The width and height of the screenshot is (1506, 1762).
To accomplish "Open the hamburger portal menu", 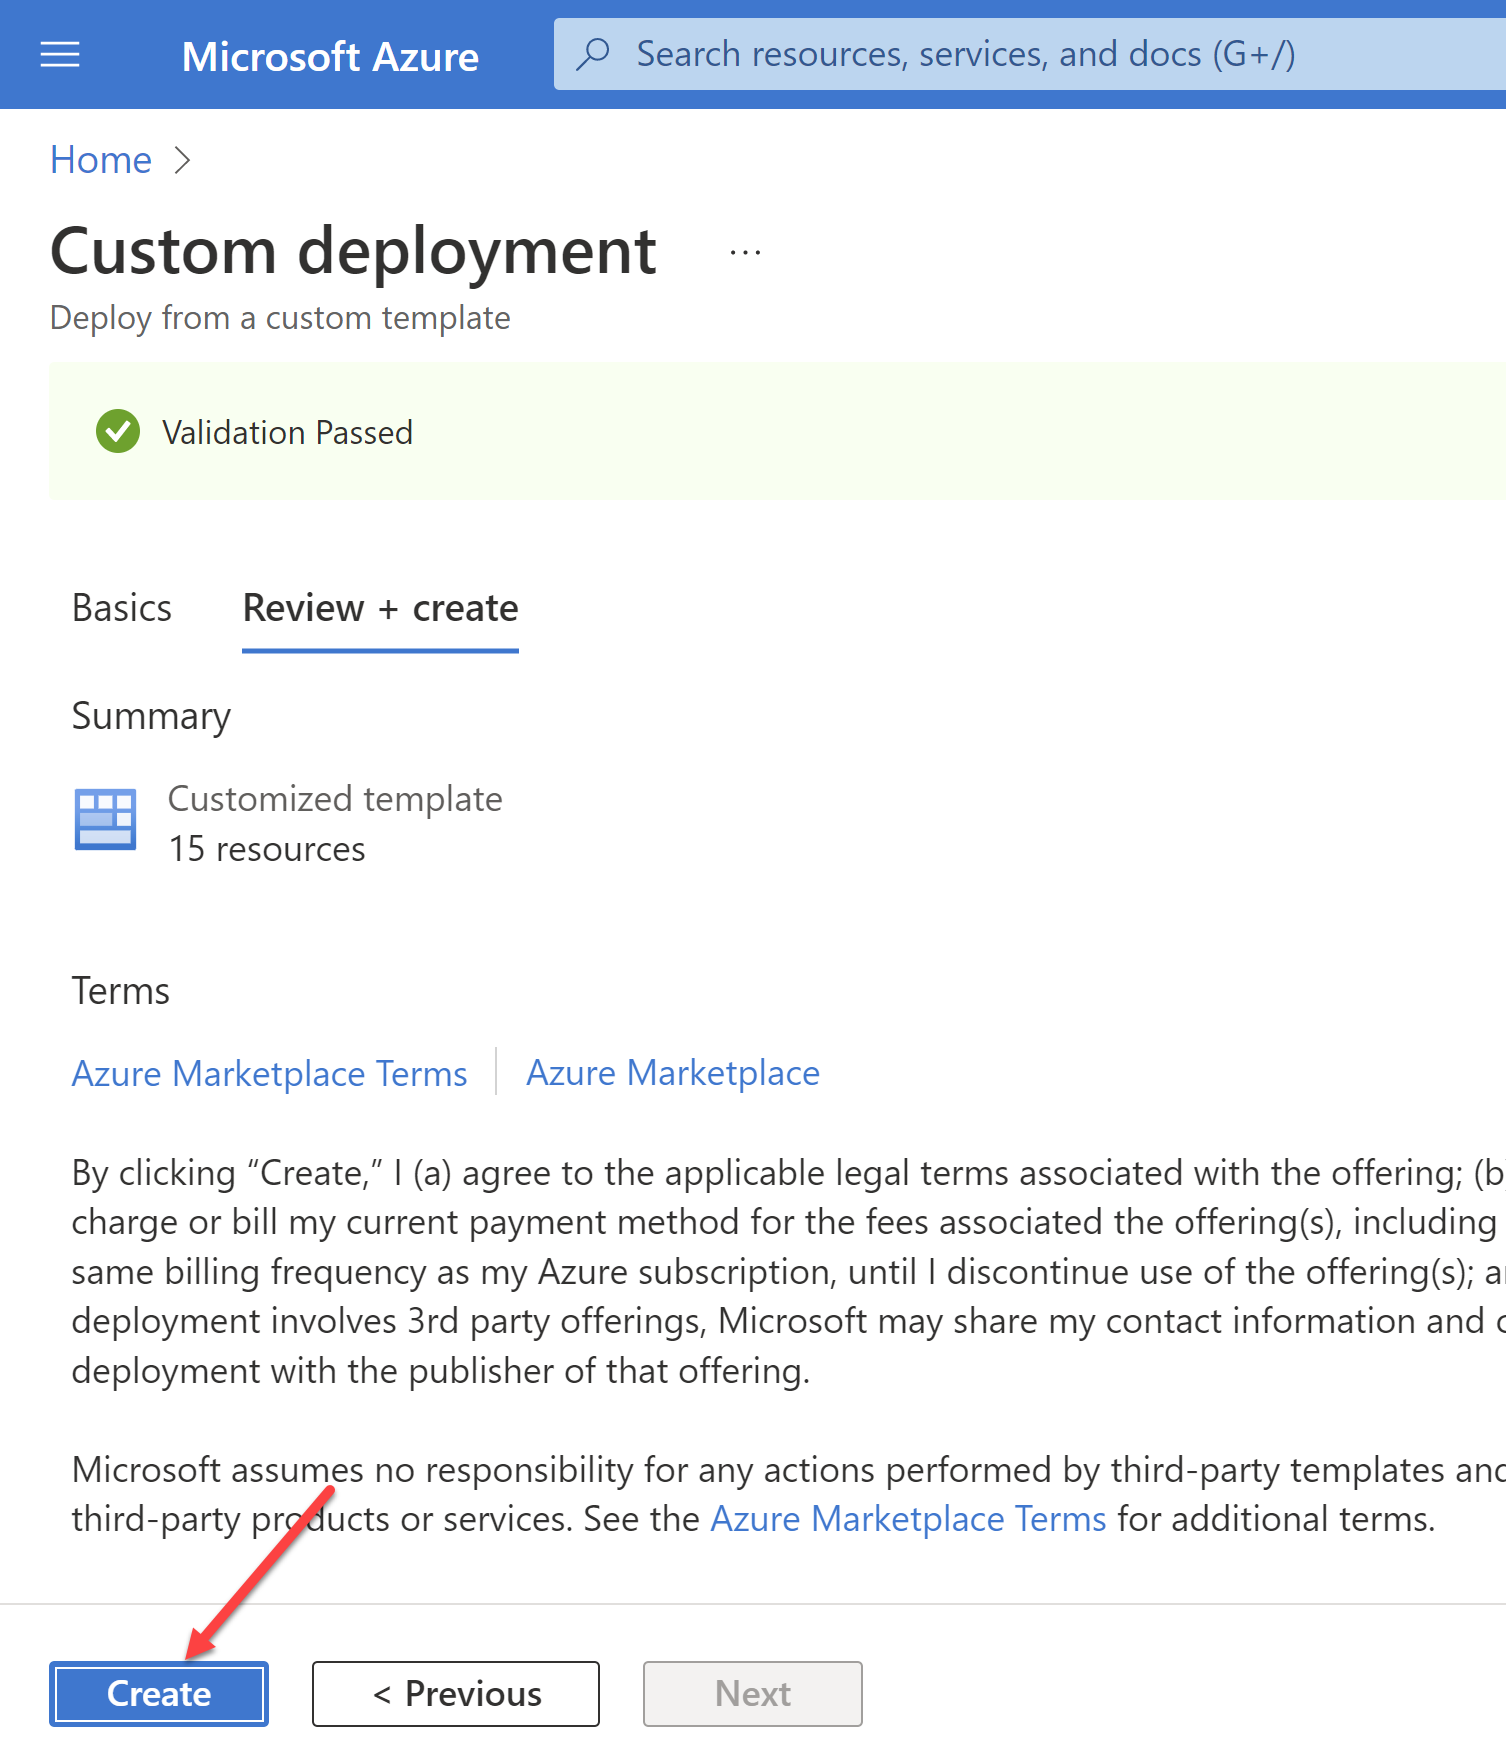I will click(60, 54).
